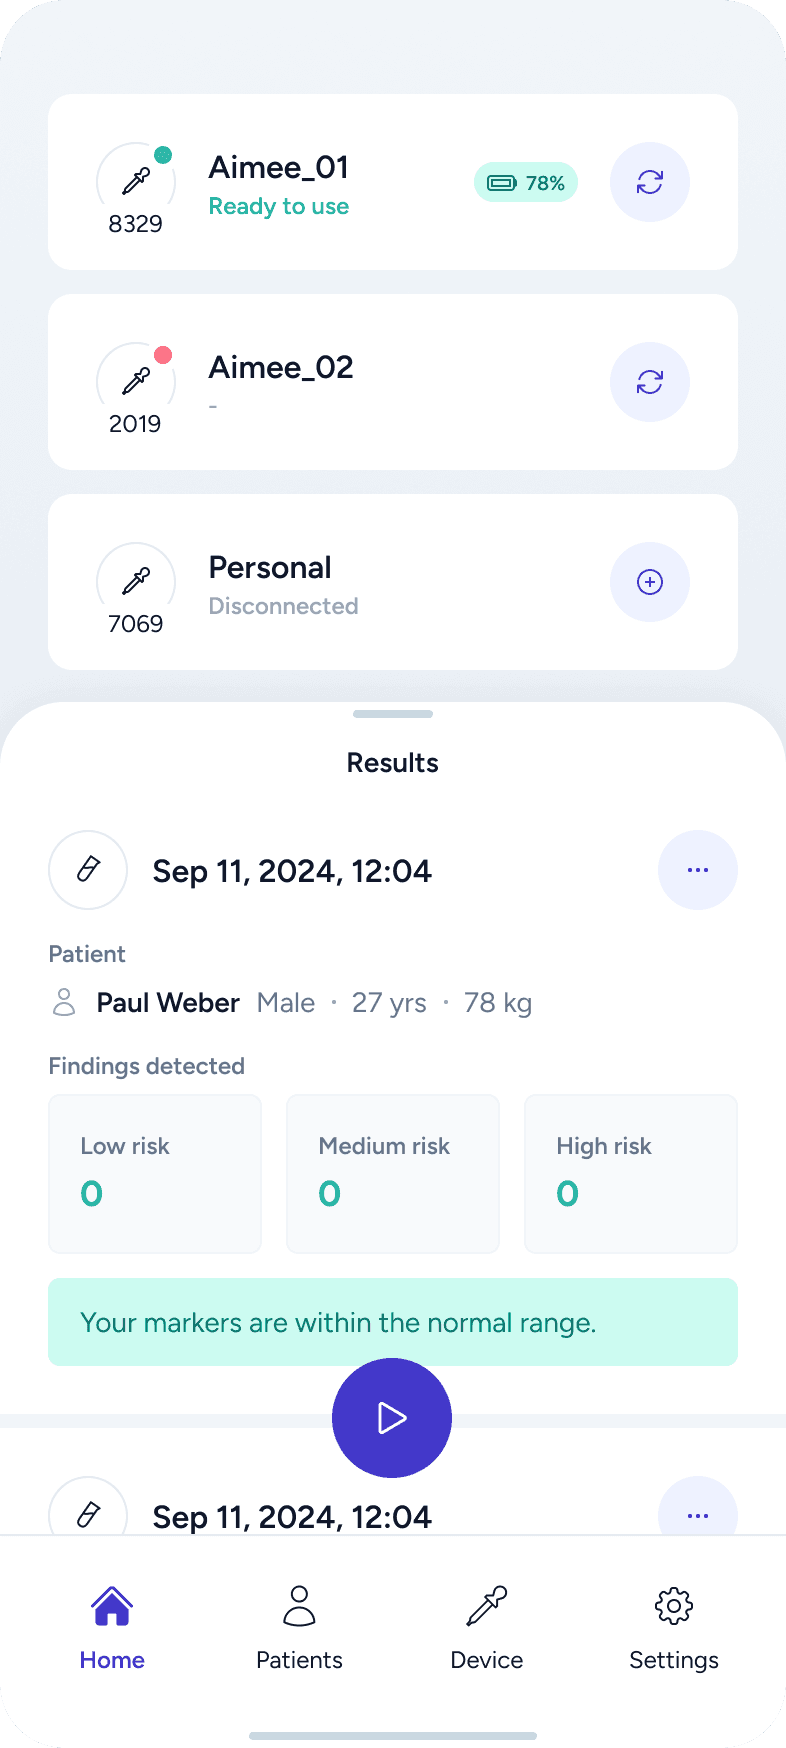Open options menu for first result
Viewport: 786px width, 1748px height.
click(x=697, y=870)
